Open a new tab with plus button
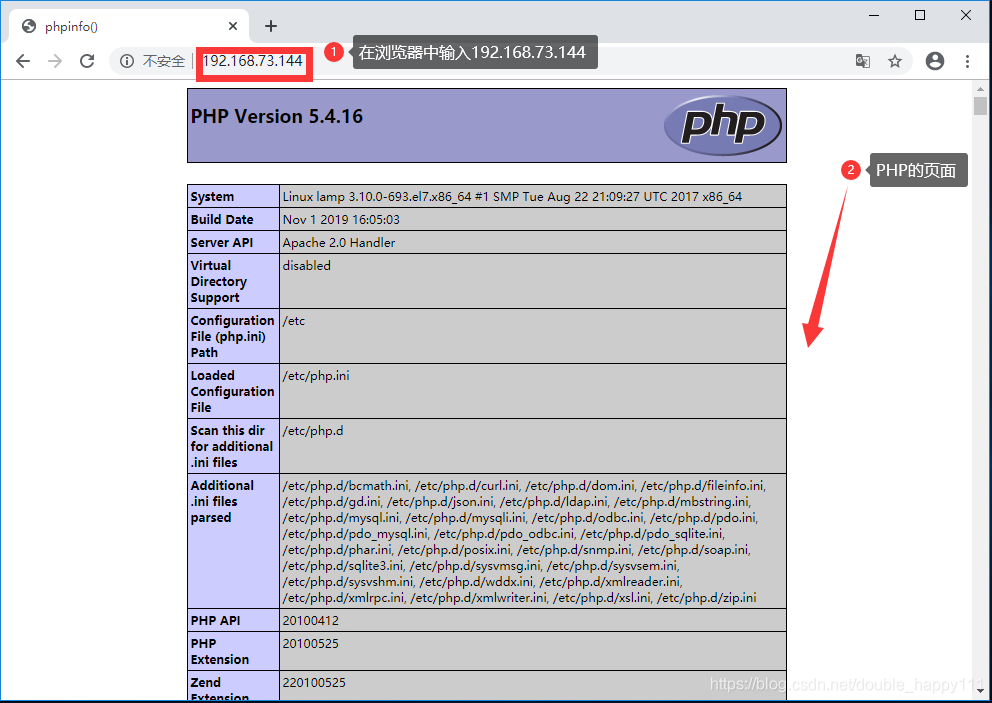Image resolution: width=992 pixels, height=703 pixels. pos(271,26)
